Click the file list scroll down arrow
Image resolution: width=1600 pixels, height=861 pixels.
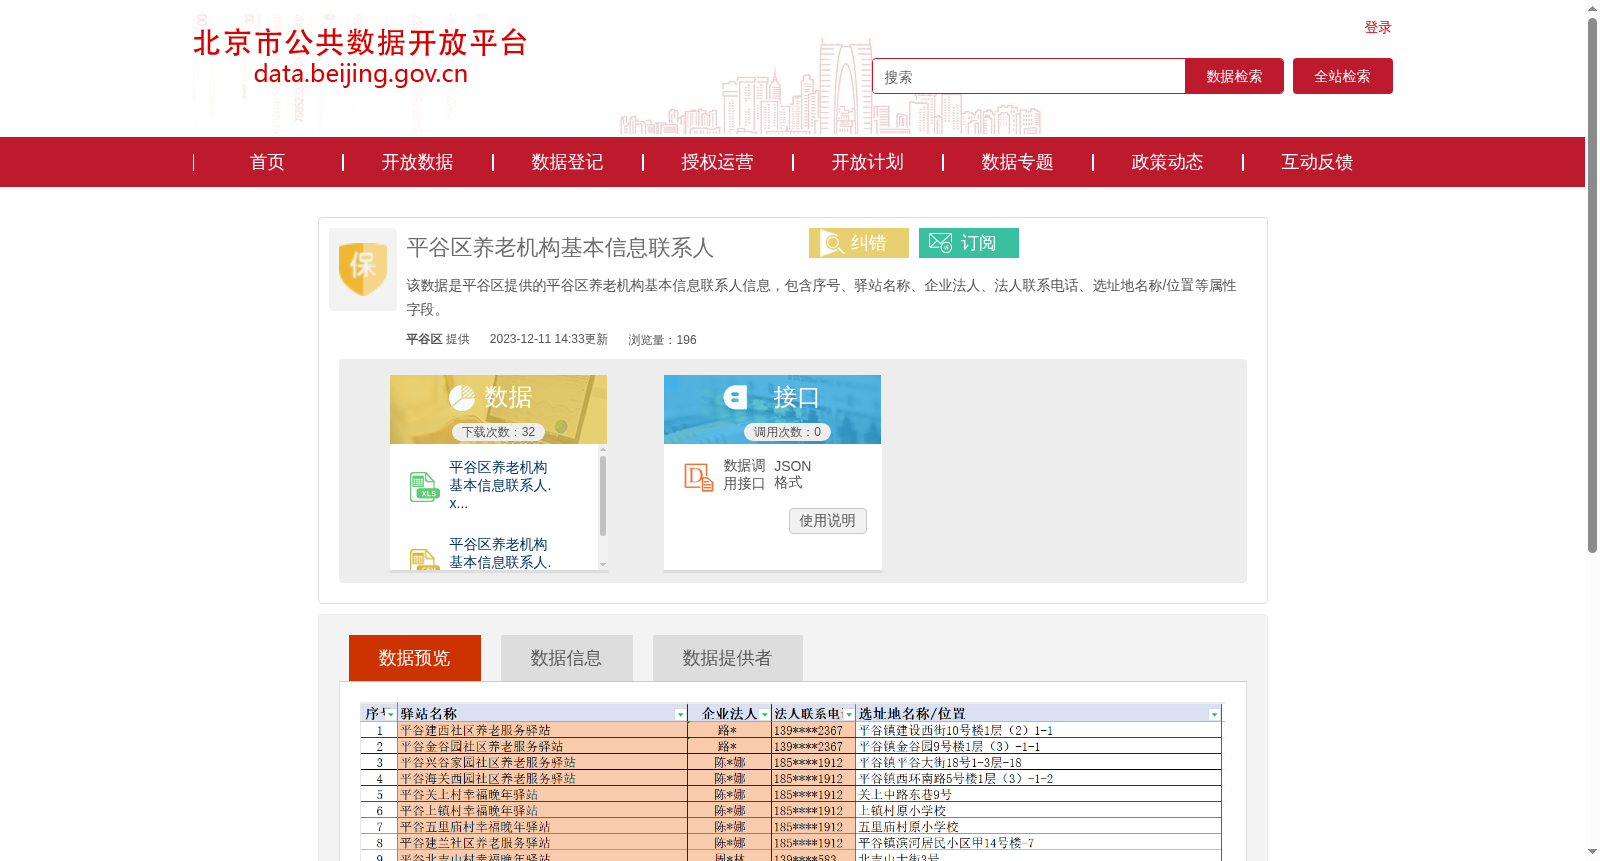tap(603, 564)
